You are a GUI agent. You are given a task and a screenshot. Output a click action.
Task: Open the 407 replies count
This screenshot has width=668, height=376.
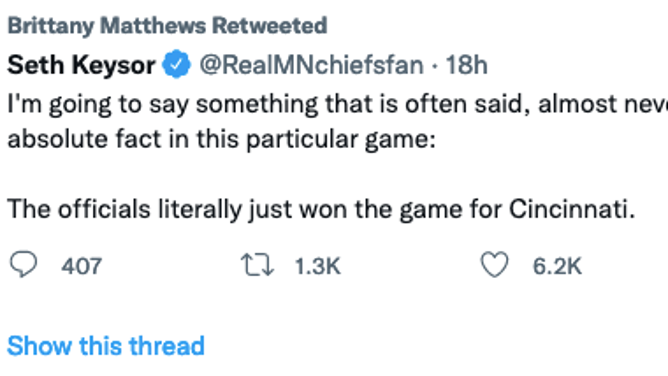click(x=81, y=267)
